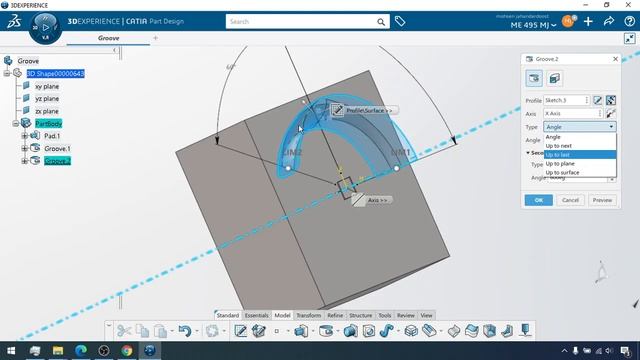Image resolution: width=640 pixels, height=360 pixels.
Task: Select the Shell tool icon
Action: pos(489,331)
